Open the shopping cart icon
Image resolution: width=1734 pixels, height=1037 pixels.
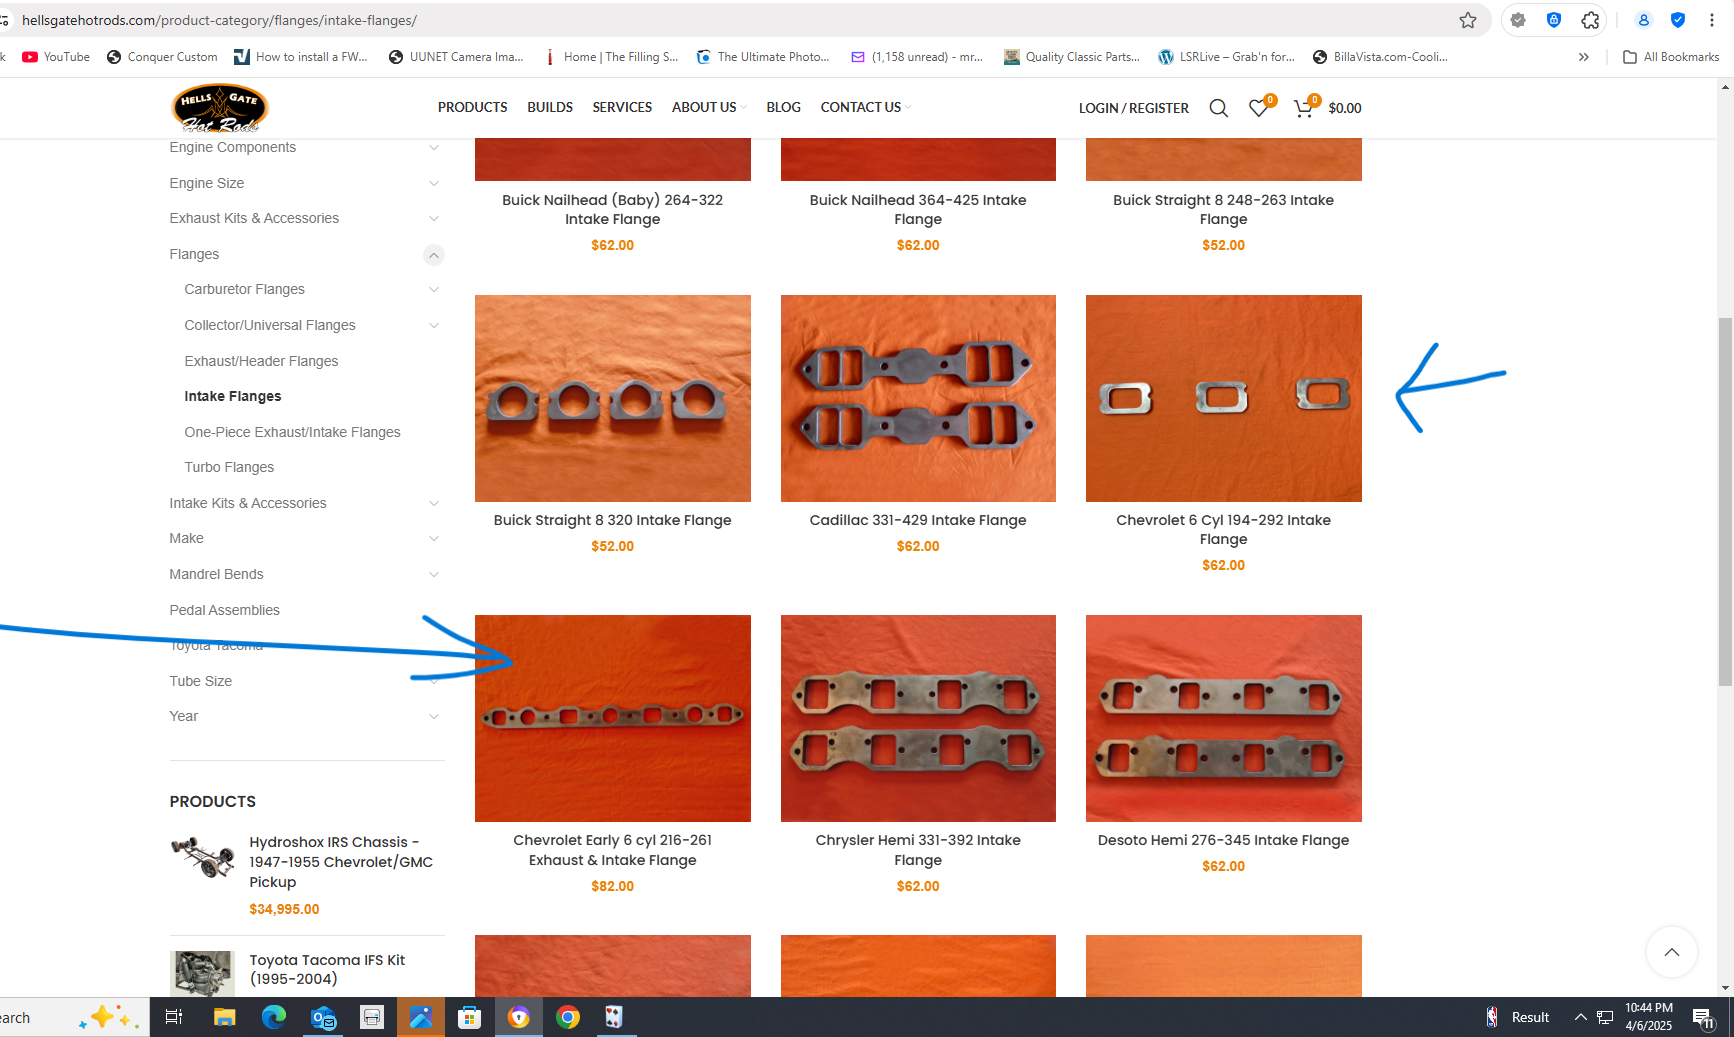coord(1303,108)
